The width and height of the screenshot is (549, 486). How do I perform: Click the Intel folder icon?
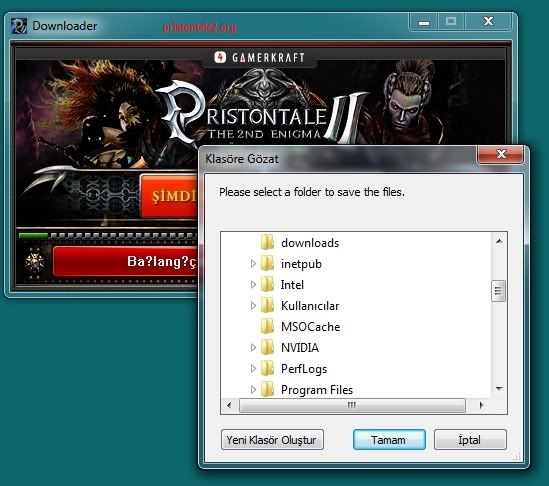coord(268,284)
